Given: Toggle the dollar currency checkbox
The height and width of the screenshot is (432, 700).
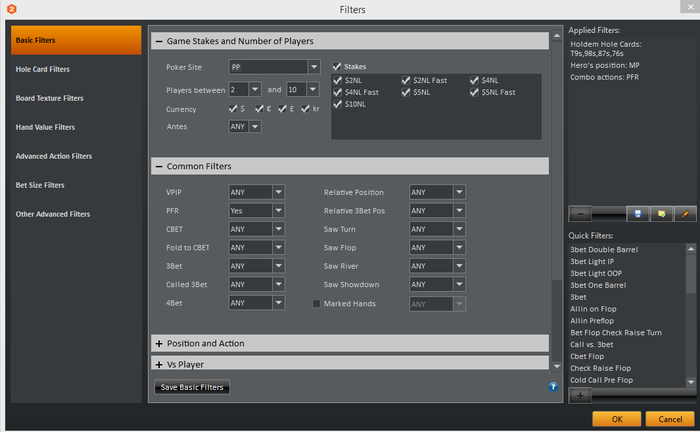Looking at the screenshot, I should (x=233, y=109).
